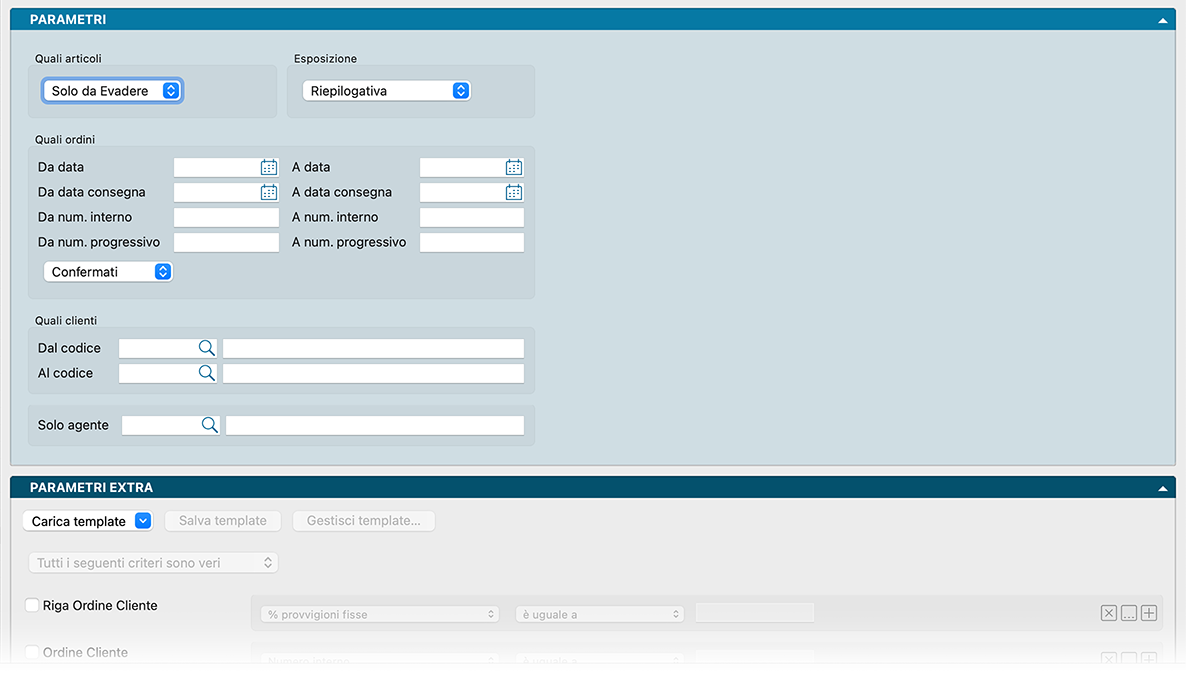Enable Ordine Cliente checkbox
The height and width of the screenshot is (690, 1186).
[x=32, y=652]
